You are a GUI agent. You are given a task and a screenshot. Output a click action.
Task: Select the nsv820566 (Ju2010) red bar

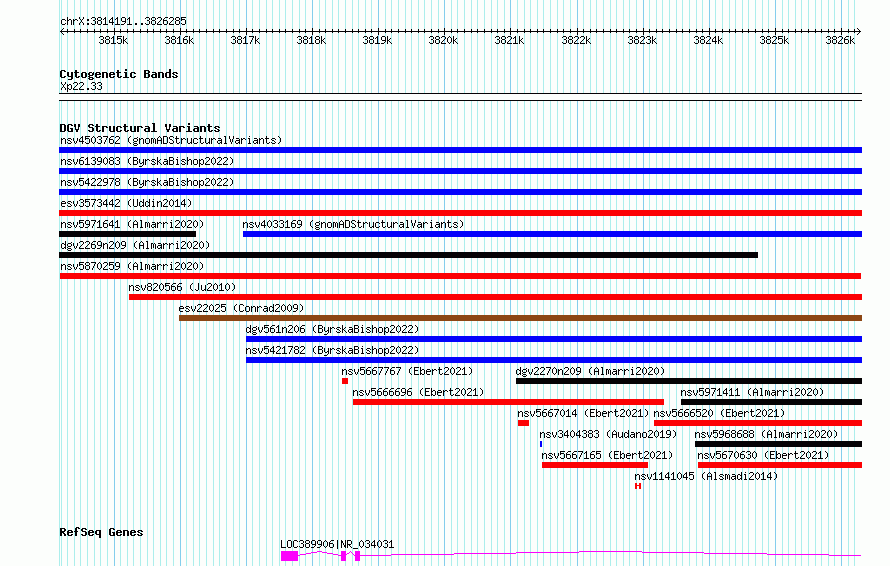496,297
